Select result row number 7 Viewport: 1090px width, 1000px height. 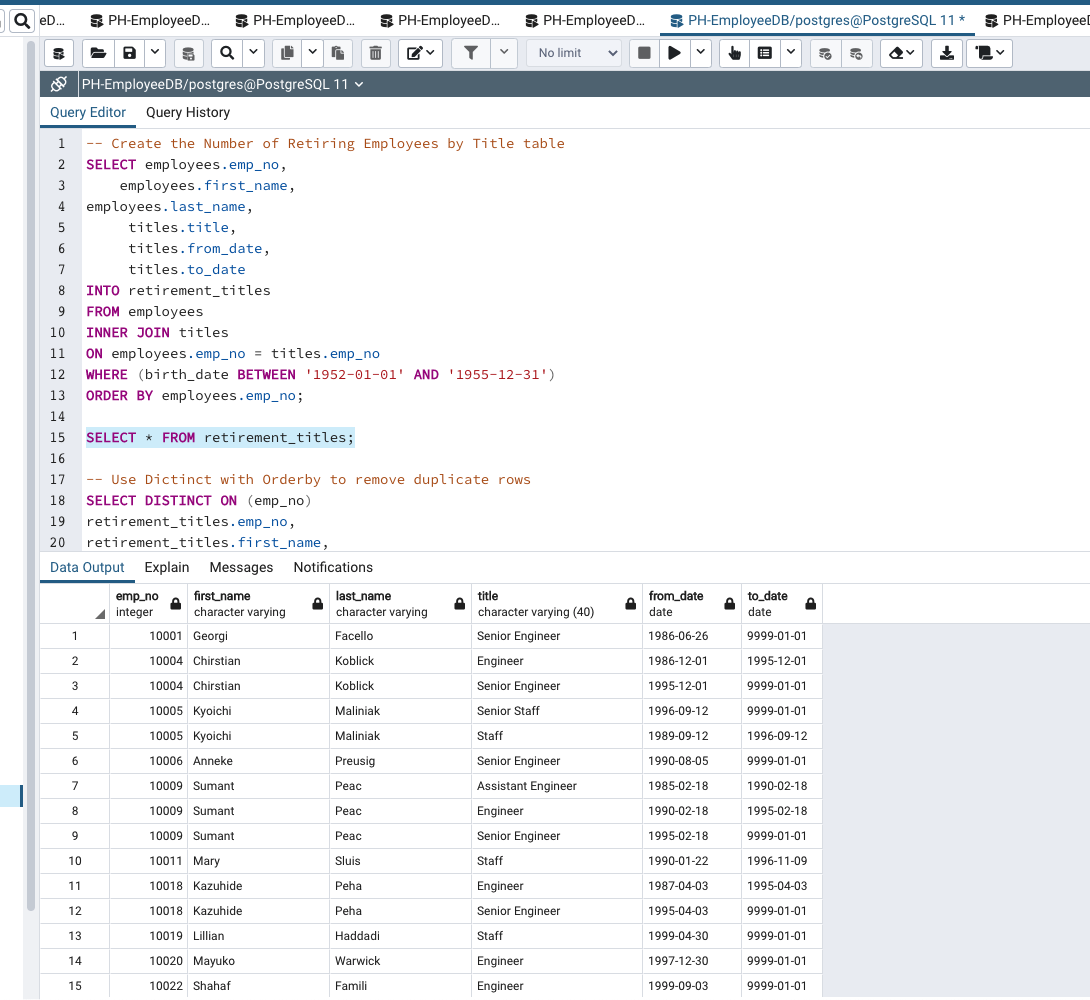(x=74, y=786)
